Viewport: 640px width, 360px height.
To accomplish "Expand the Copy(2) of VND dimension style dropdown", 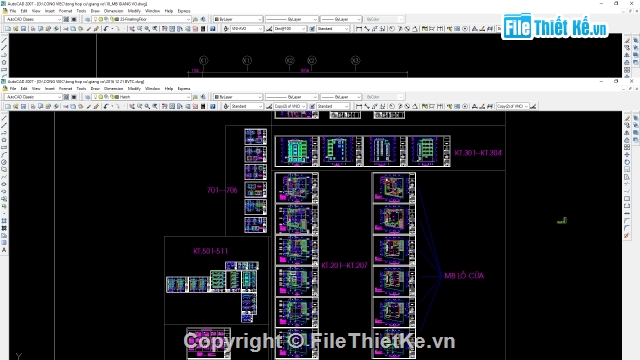I will (290, 107).
